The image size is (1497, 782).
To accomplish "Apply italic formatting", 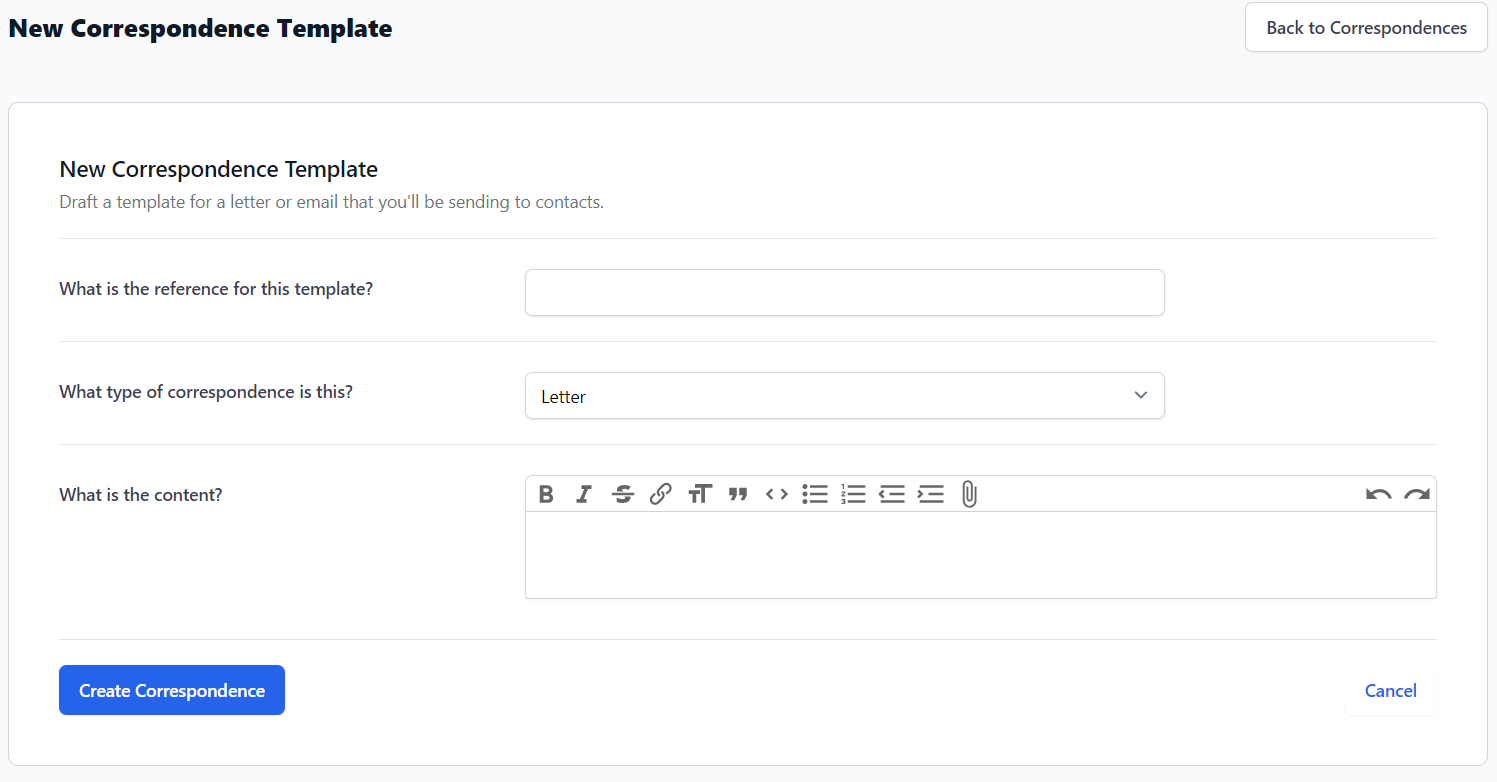I will tap(583, 493).
